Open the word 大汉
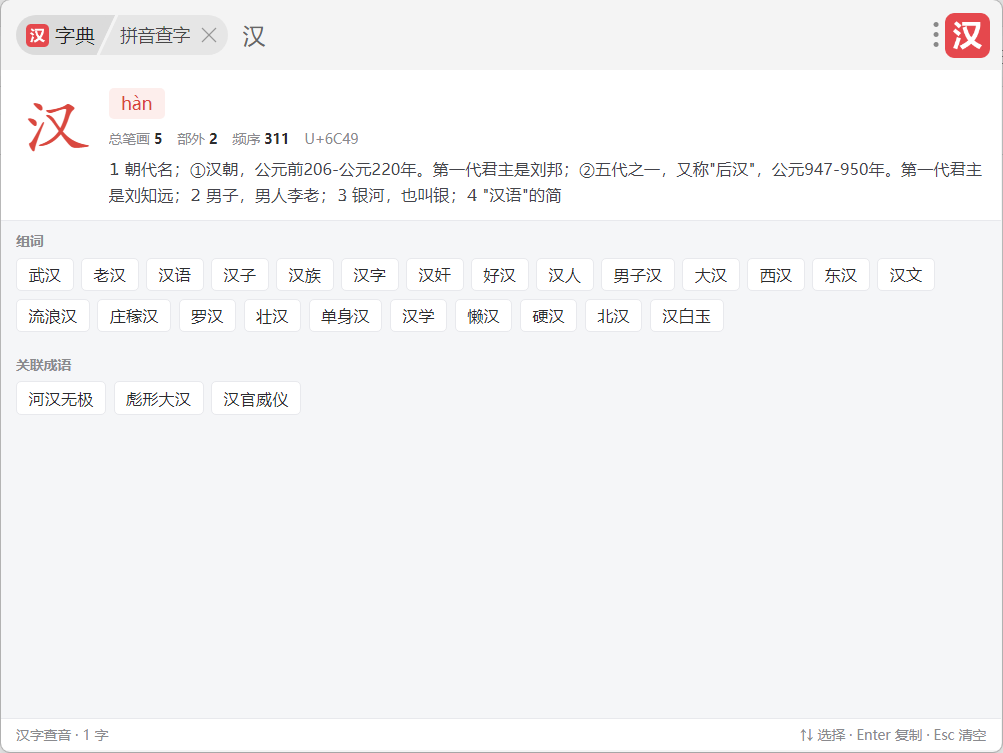 711,275
